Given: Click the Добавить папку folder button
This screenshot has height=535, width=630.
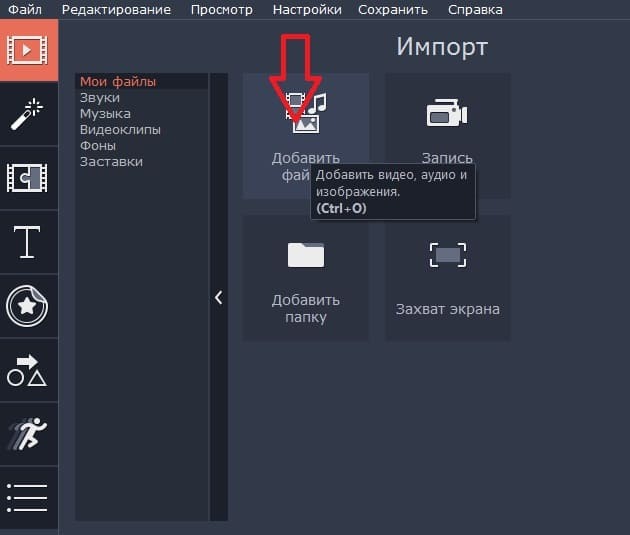Looking at the screenshot, I should coord(306,277).
